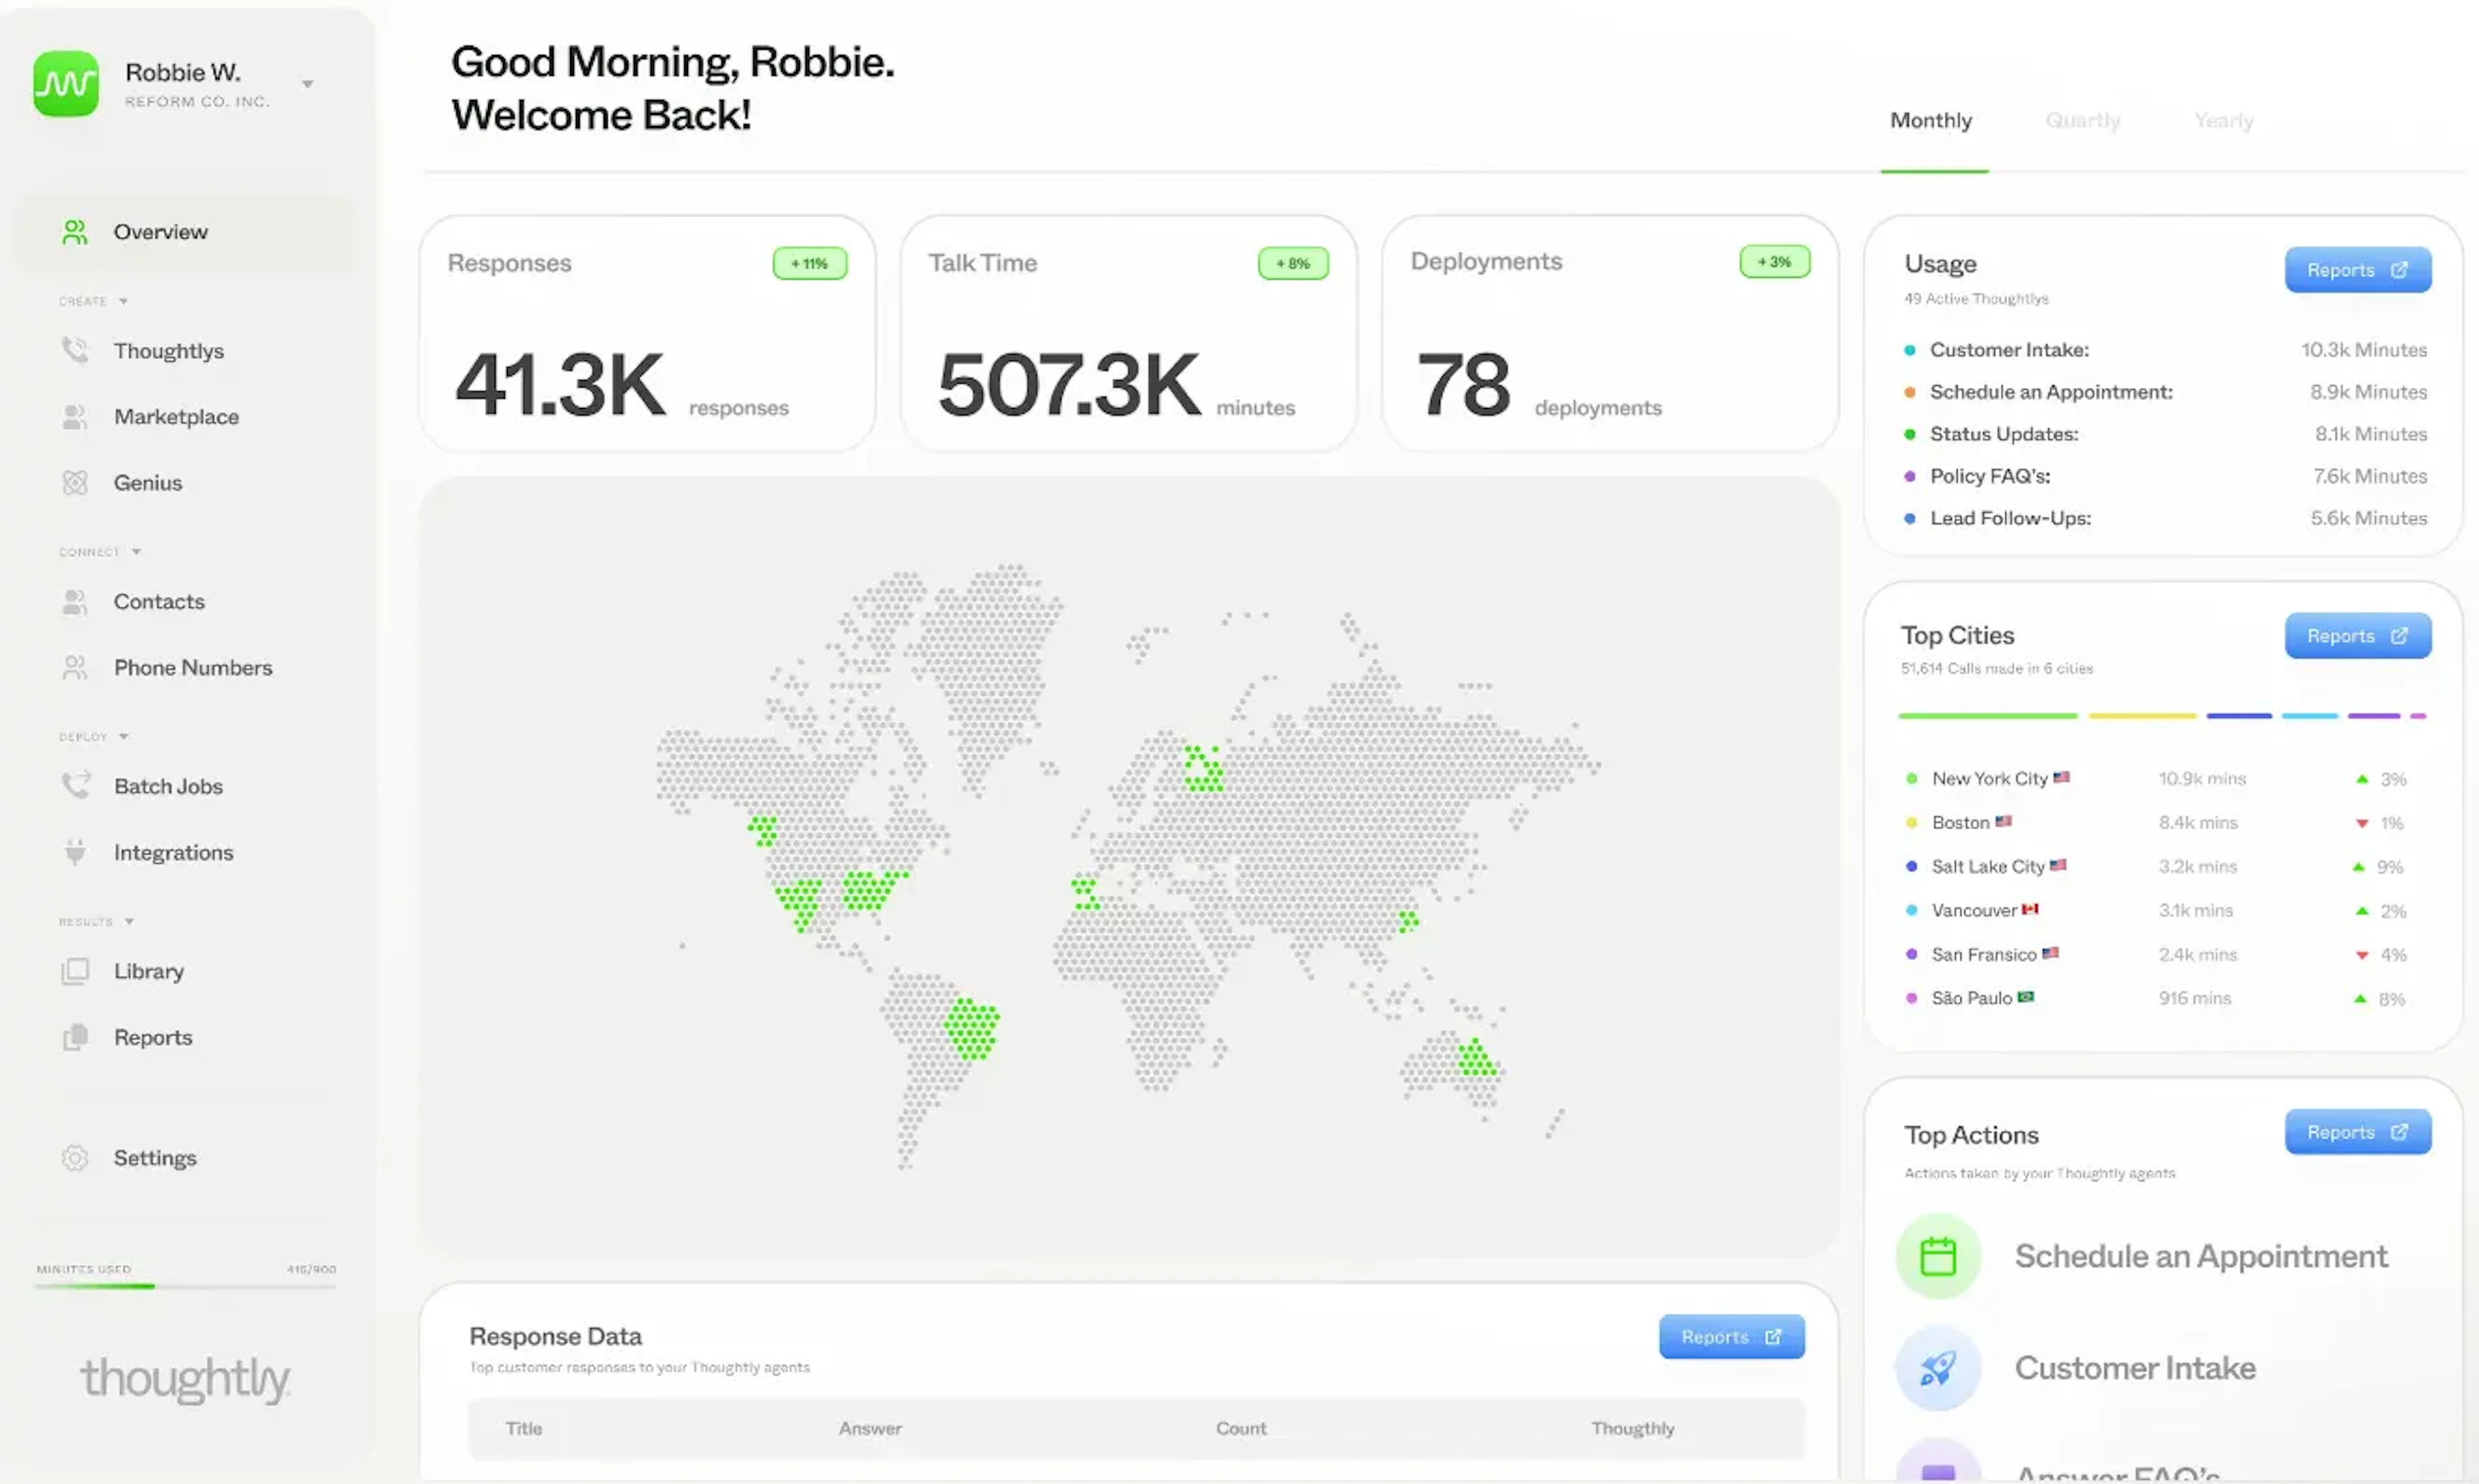This screenshot has width=2479, height=1484.
Task: Open Phone Numbers
Action: [192, 667]
